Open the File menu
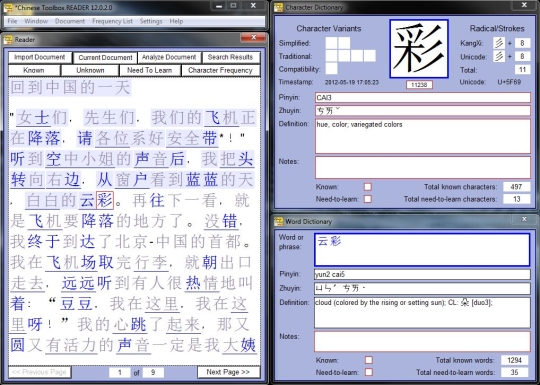Viewport: 540px width, 385px height. (x=12, y=21)
